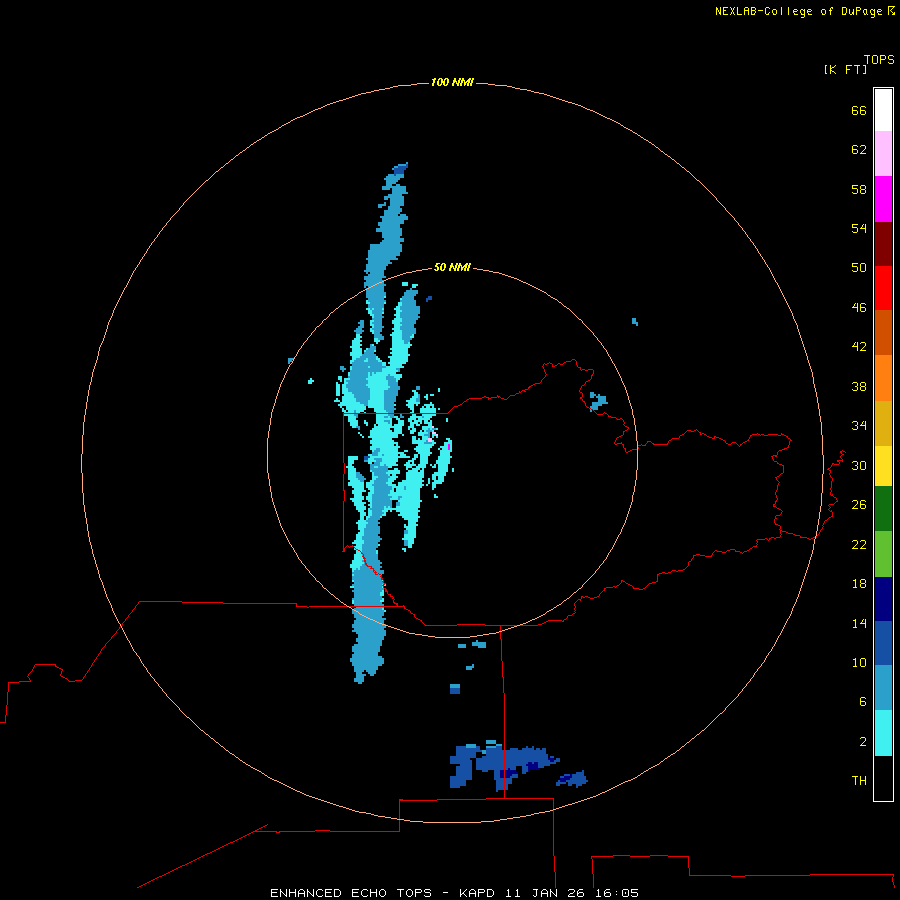900x900 pixels.
Task: Click the dark orange 42 kft swatch
Action: 883,333
